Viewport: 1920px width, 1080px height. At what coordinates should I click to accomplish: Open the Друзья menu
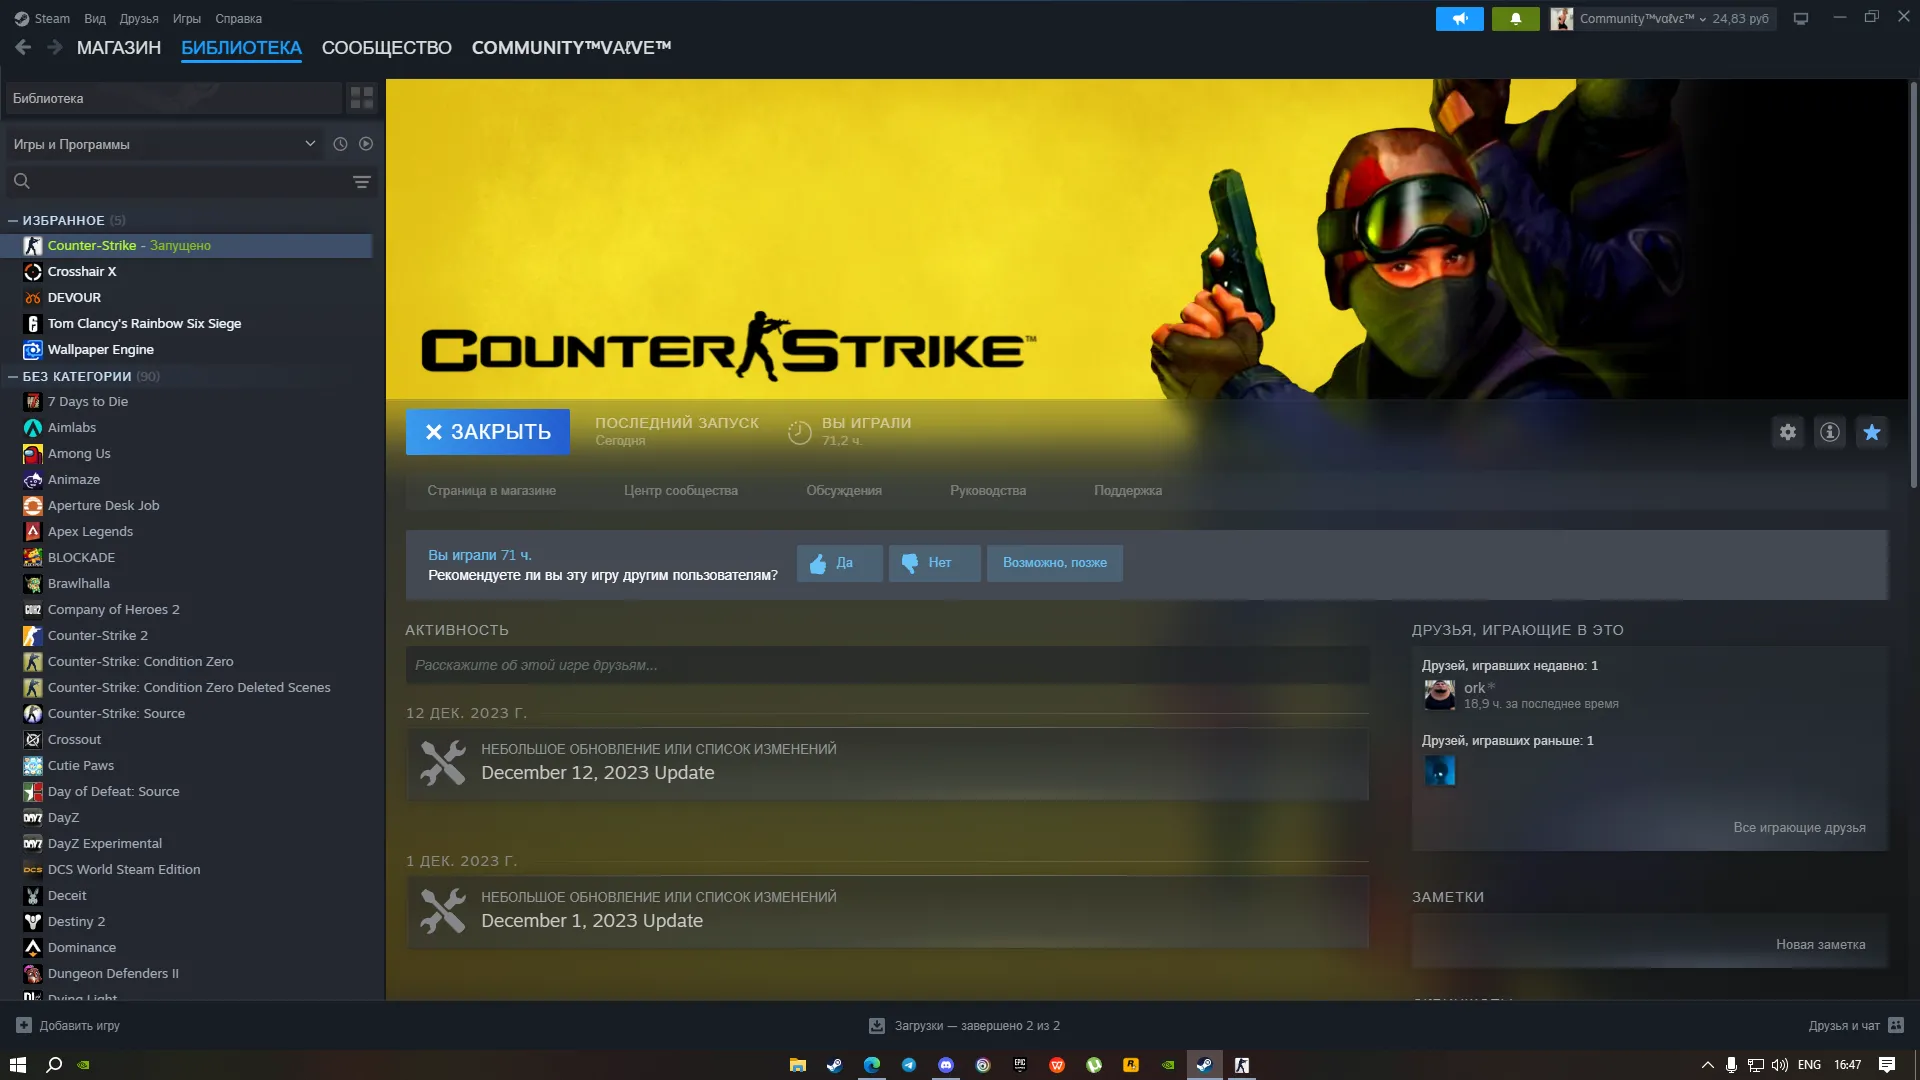(138, 18)
